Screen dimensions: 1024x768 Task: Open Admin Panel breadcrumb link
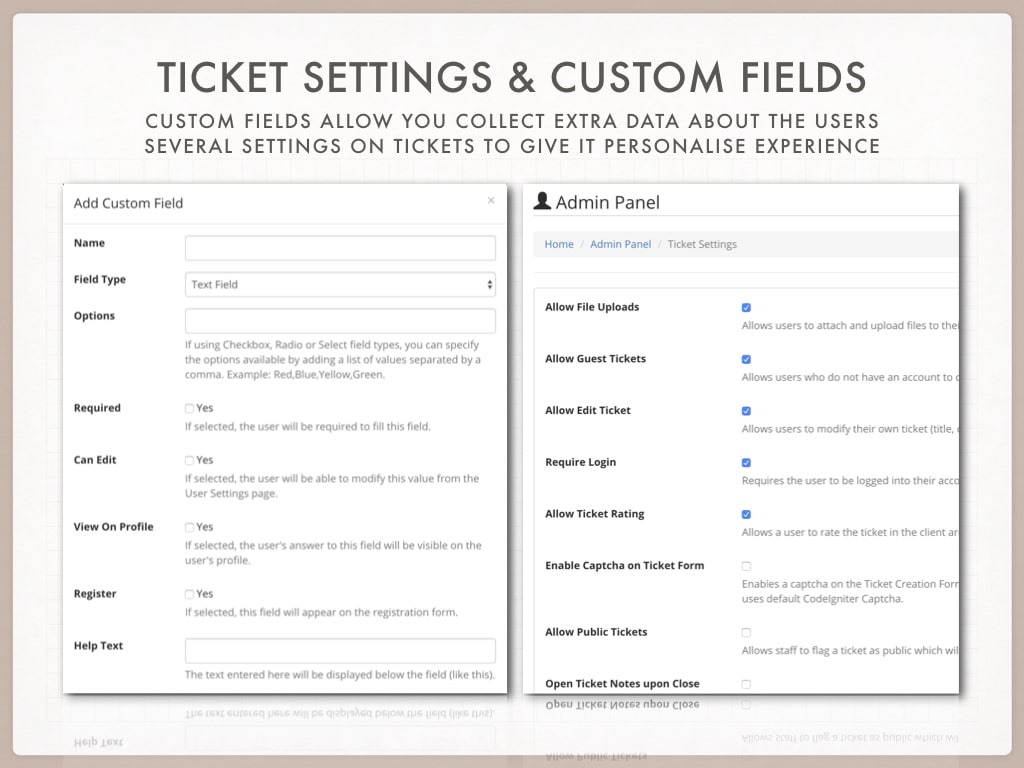click(x=620, y=244)
